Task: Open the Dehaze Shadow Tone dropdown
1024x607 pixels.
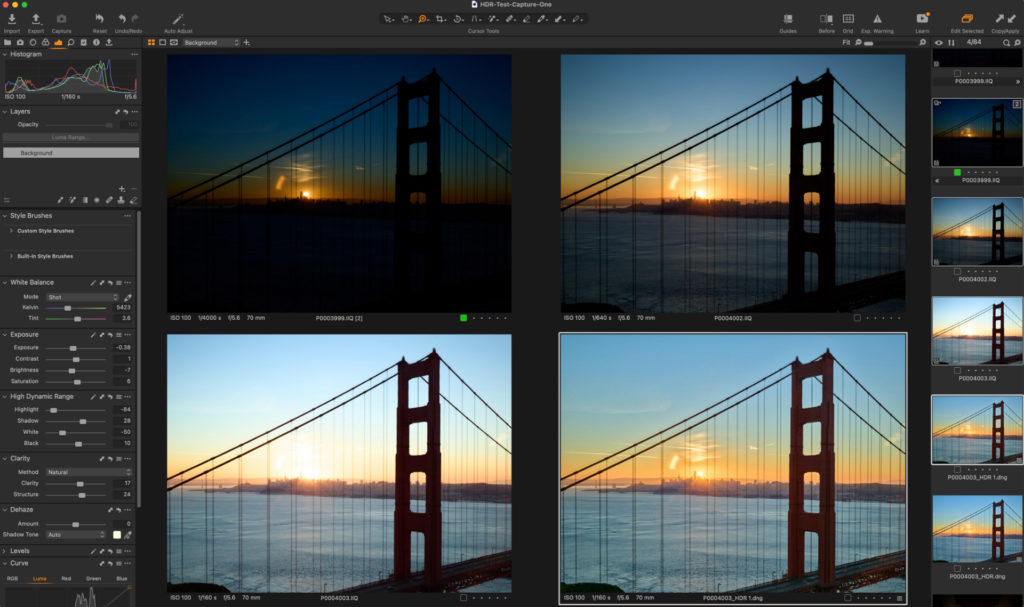Action: click(x=76, y=534)
